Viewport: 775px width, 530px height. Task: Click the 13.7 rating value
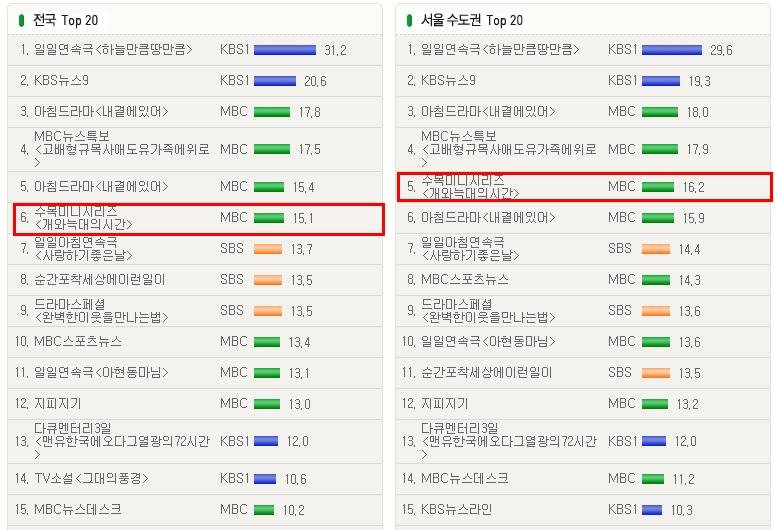click(x=301, y=249)
